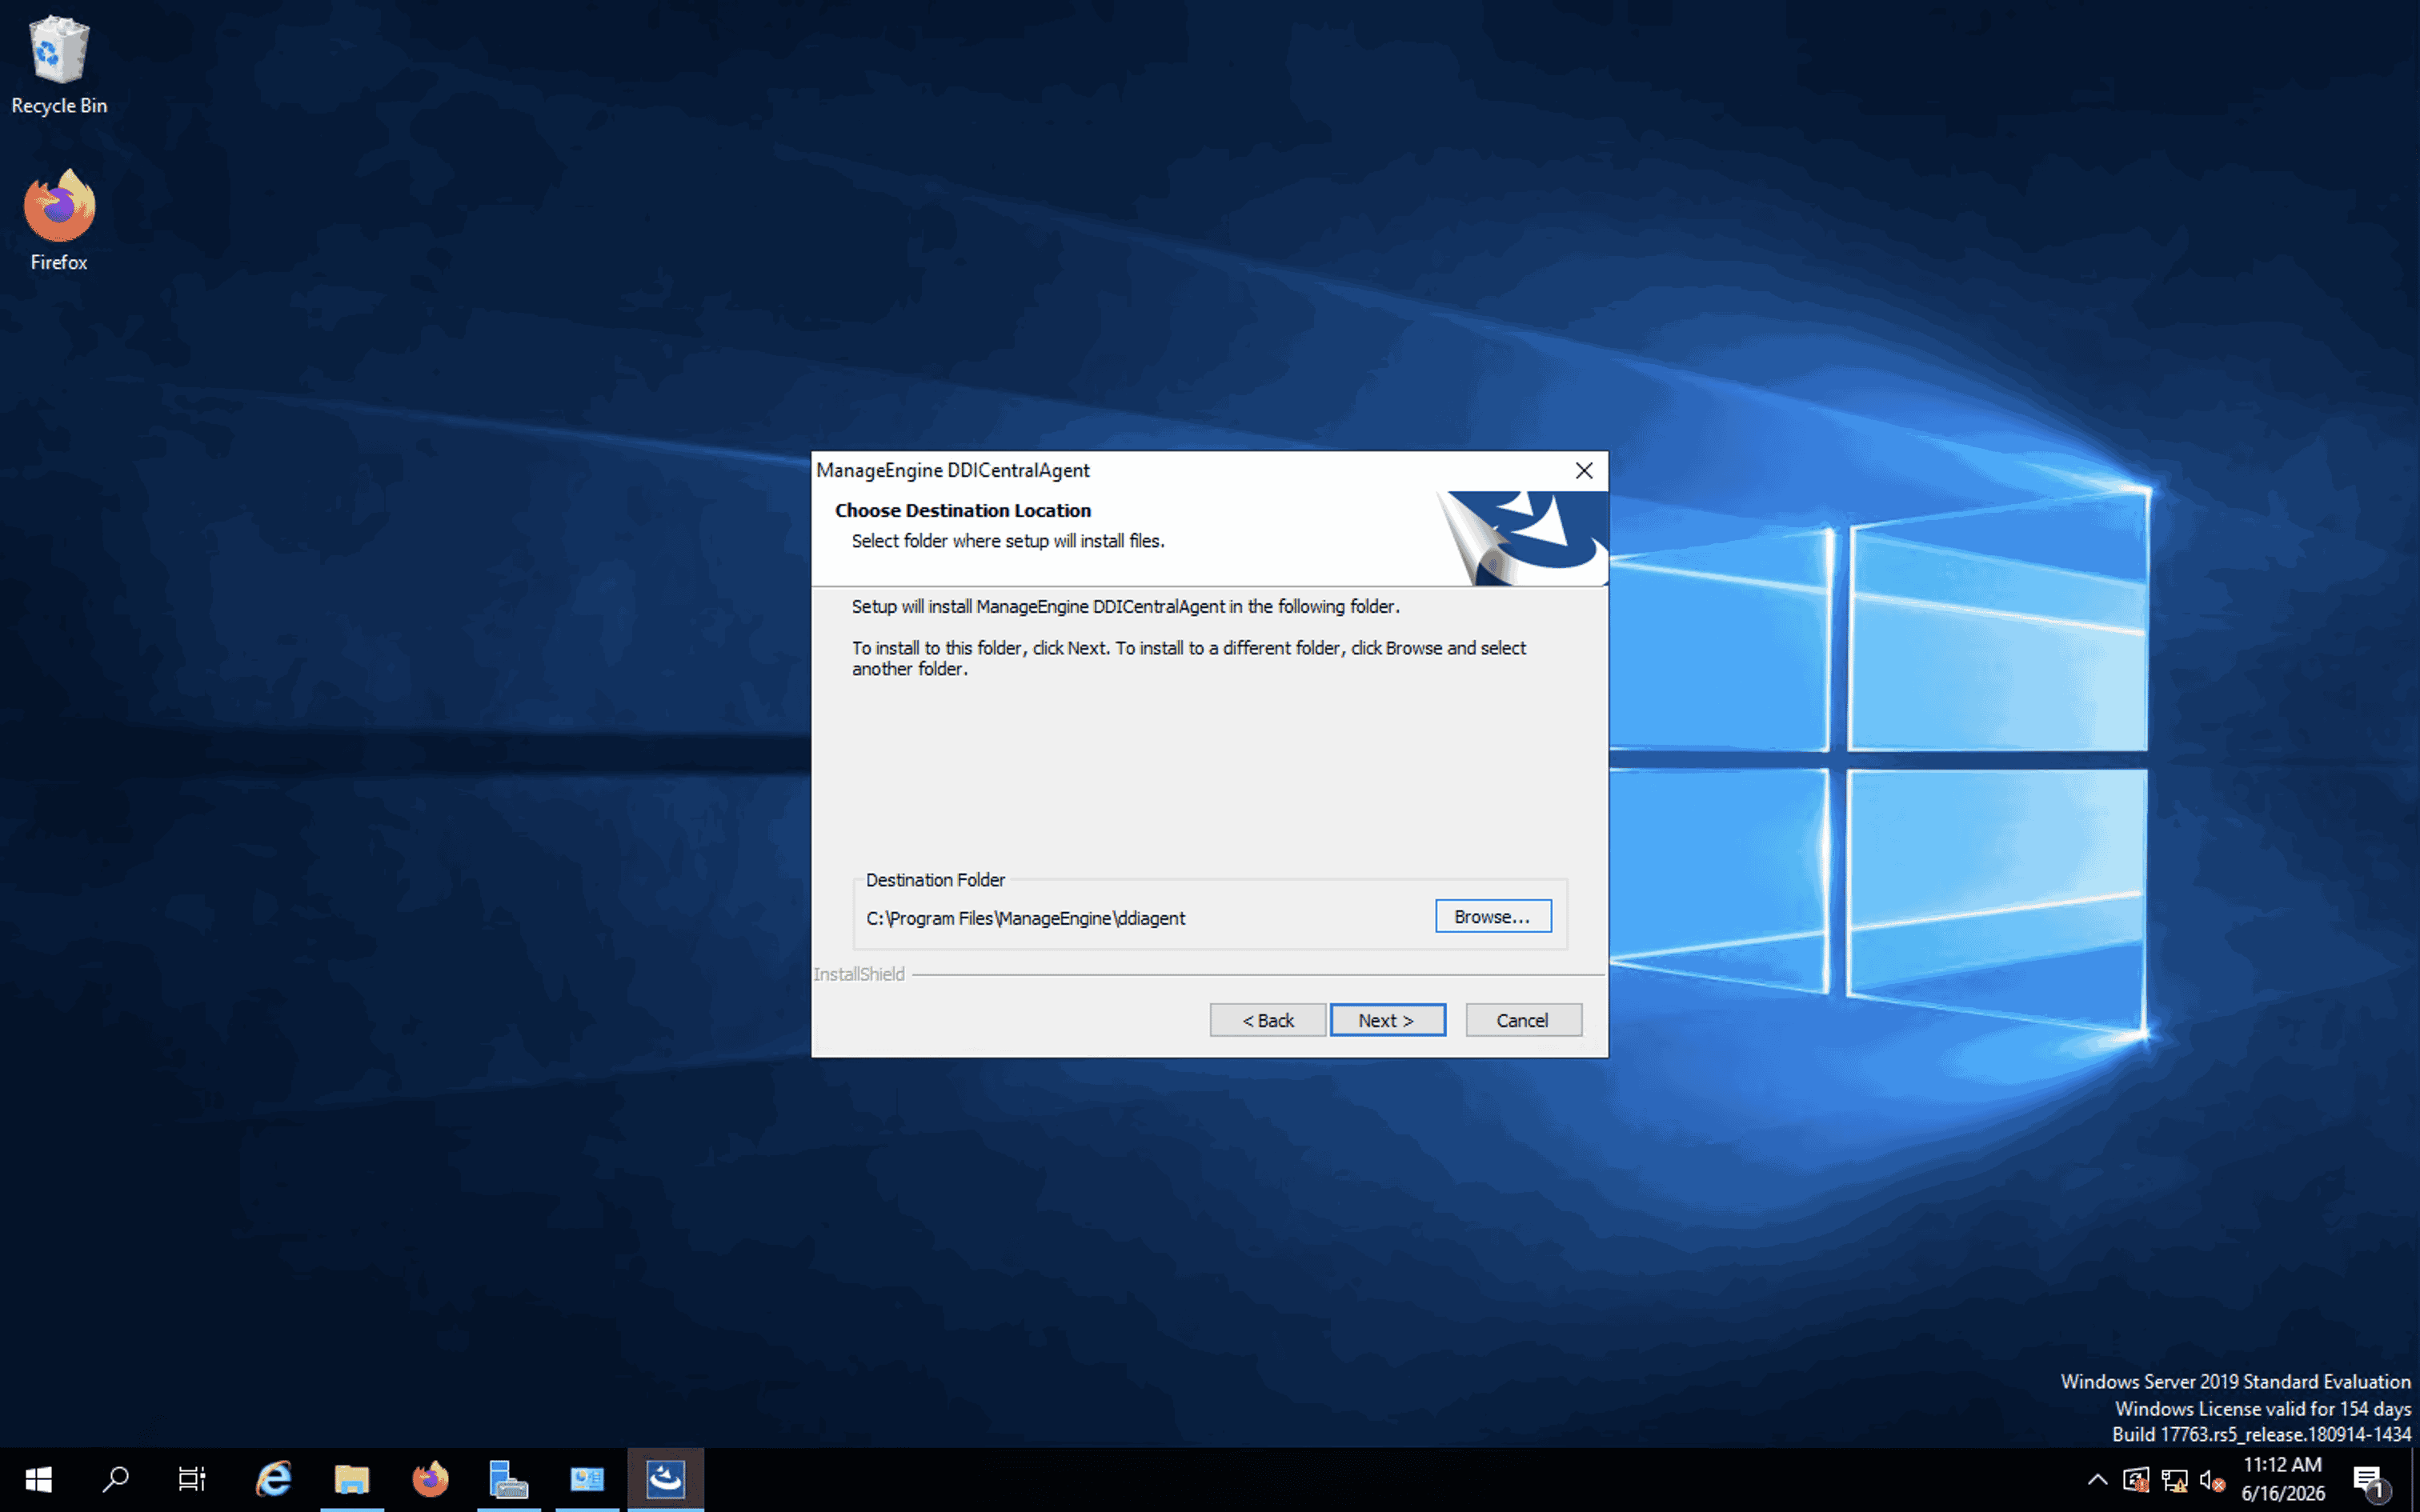Image resolution: width=2420 pixels, height=1512 pixels.
Task: Click Browse... to choose another folder
Action: point(1493,916)
